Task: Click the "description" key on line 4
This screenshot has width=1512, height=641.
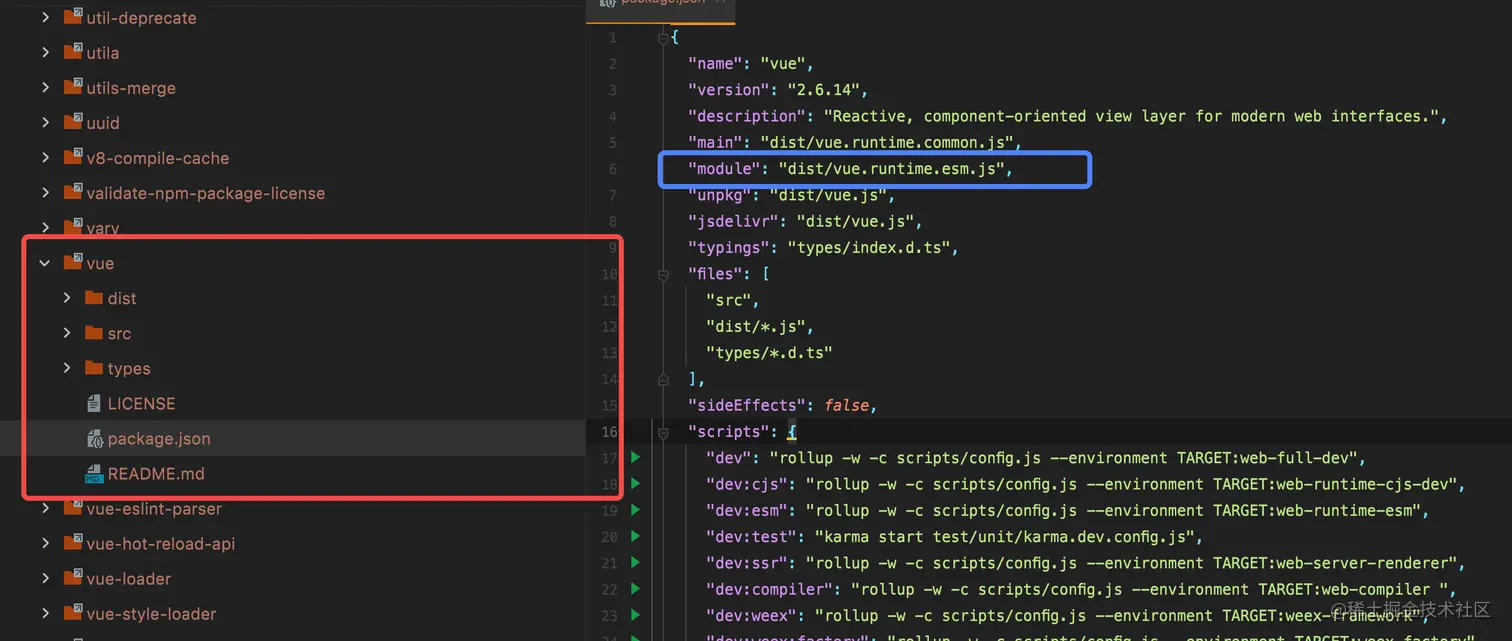Action: [746, 116]
